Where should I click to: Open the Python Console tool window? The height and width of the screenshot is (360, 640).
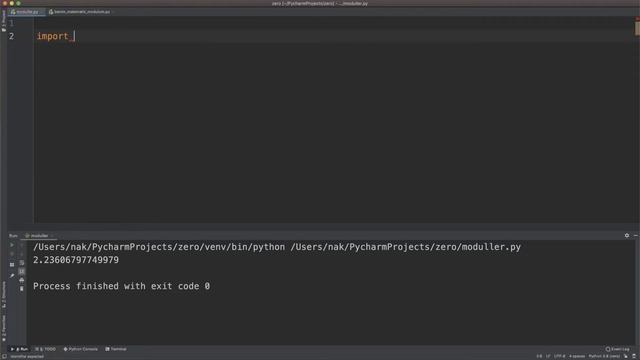coord(80,349)
